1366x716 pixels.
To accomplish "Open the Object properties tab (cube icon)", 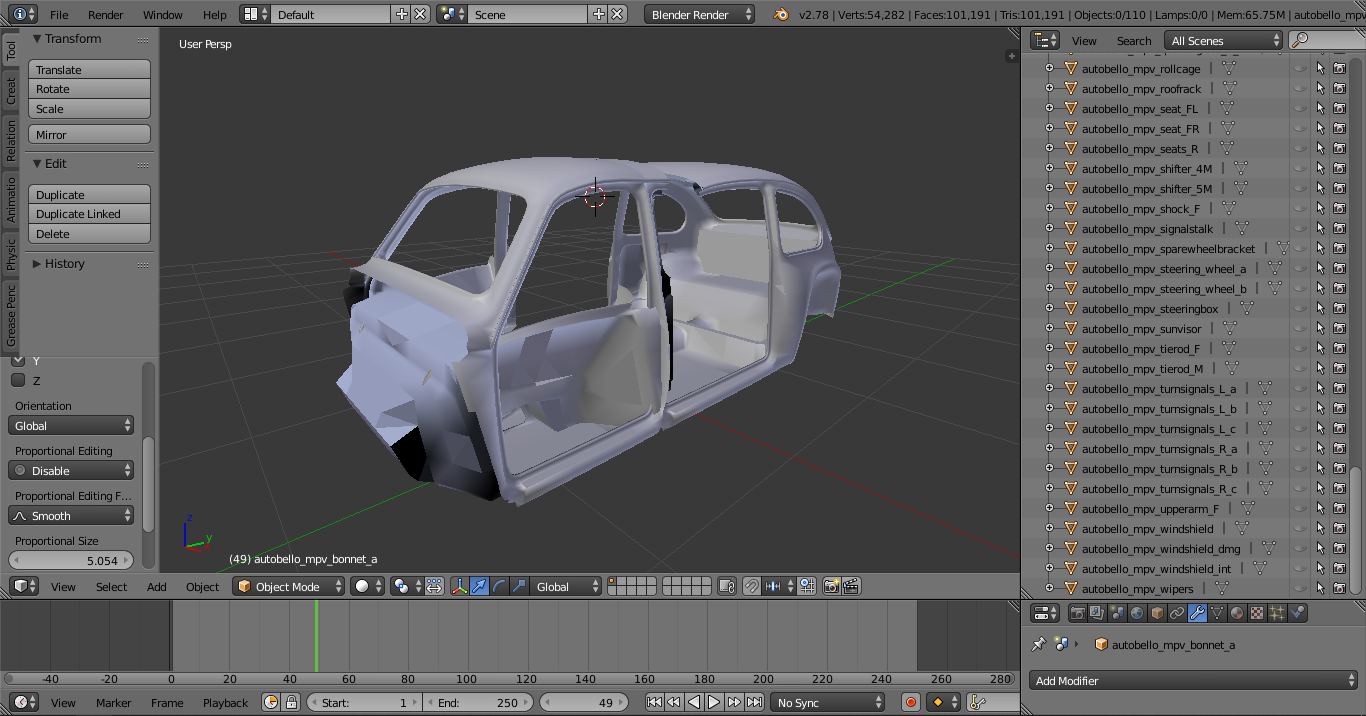I will click(x=1157, y=613).
